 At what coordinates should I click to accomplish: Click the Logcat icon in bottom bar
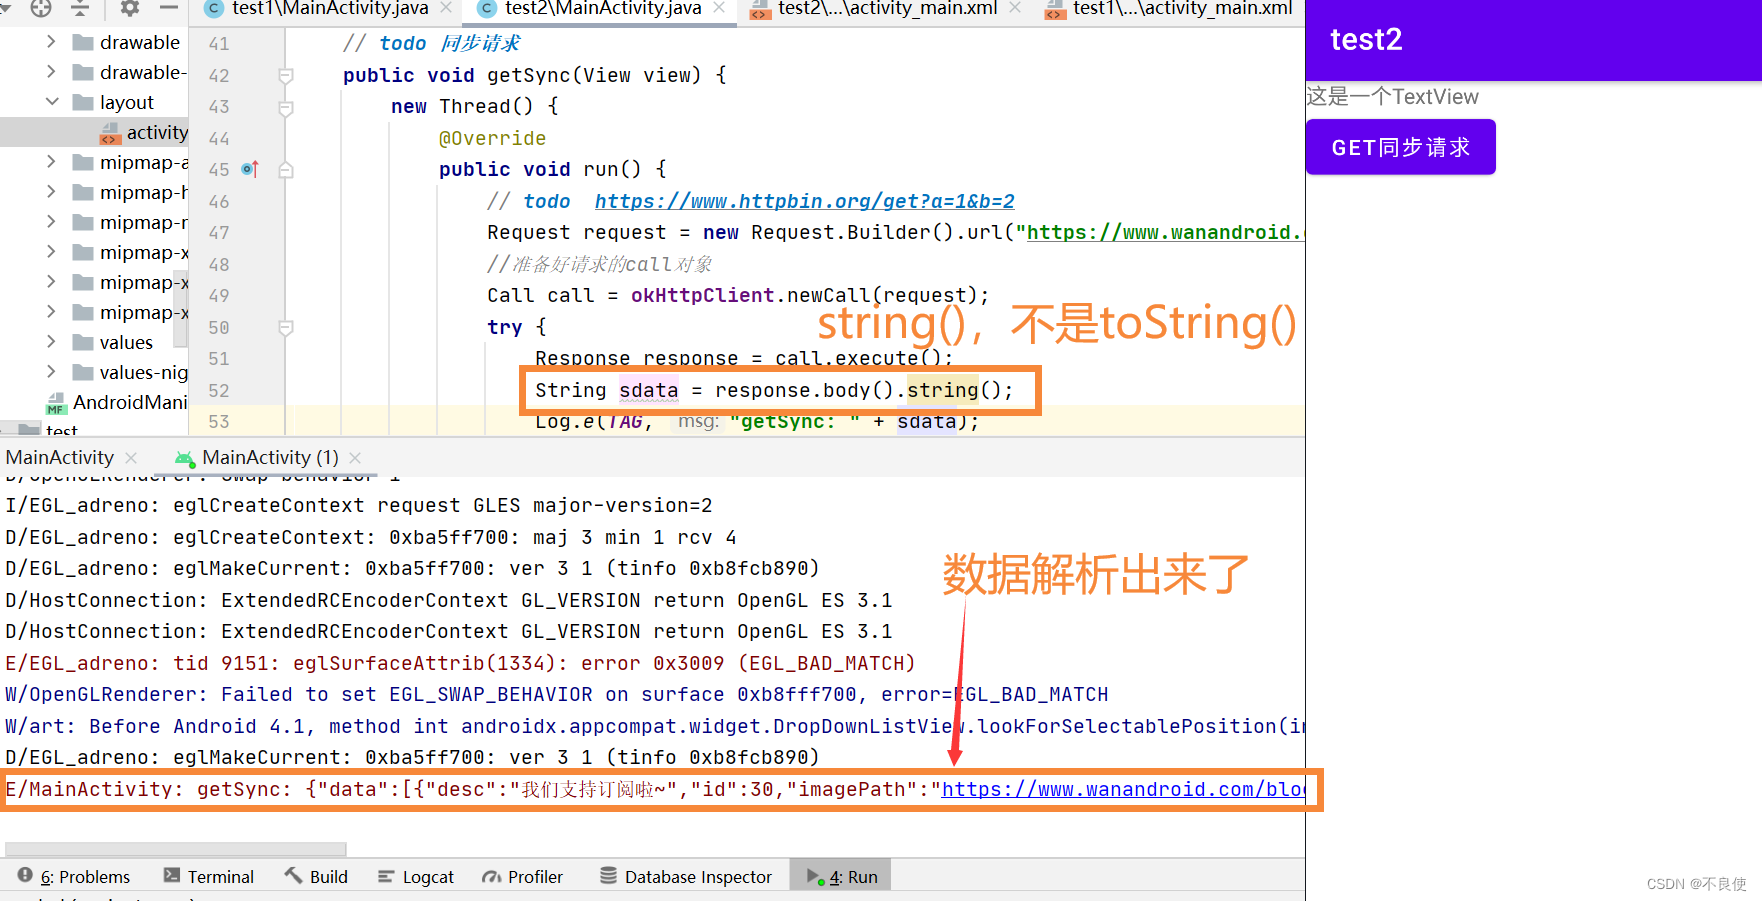(x=386, y=877)
